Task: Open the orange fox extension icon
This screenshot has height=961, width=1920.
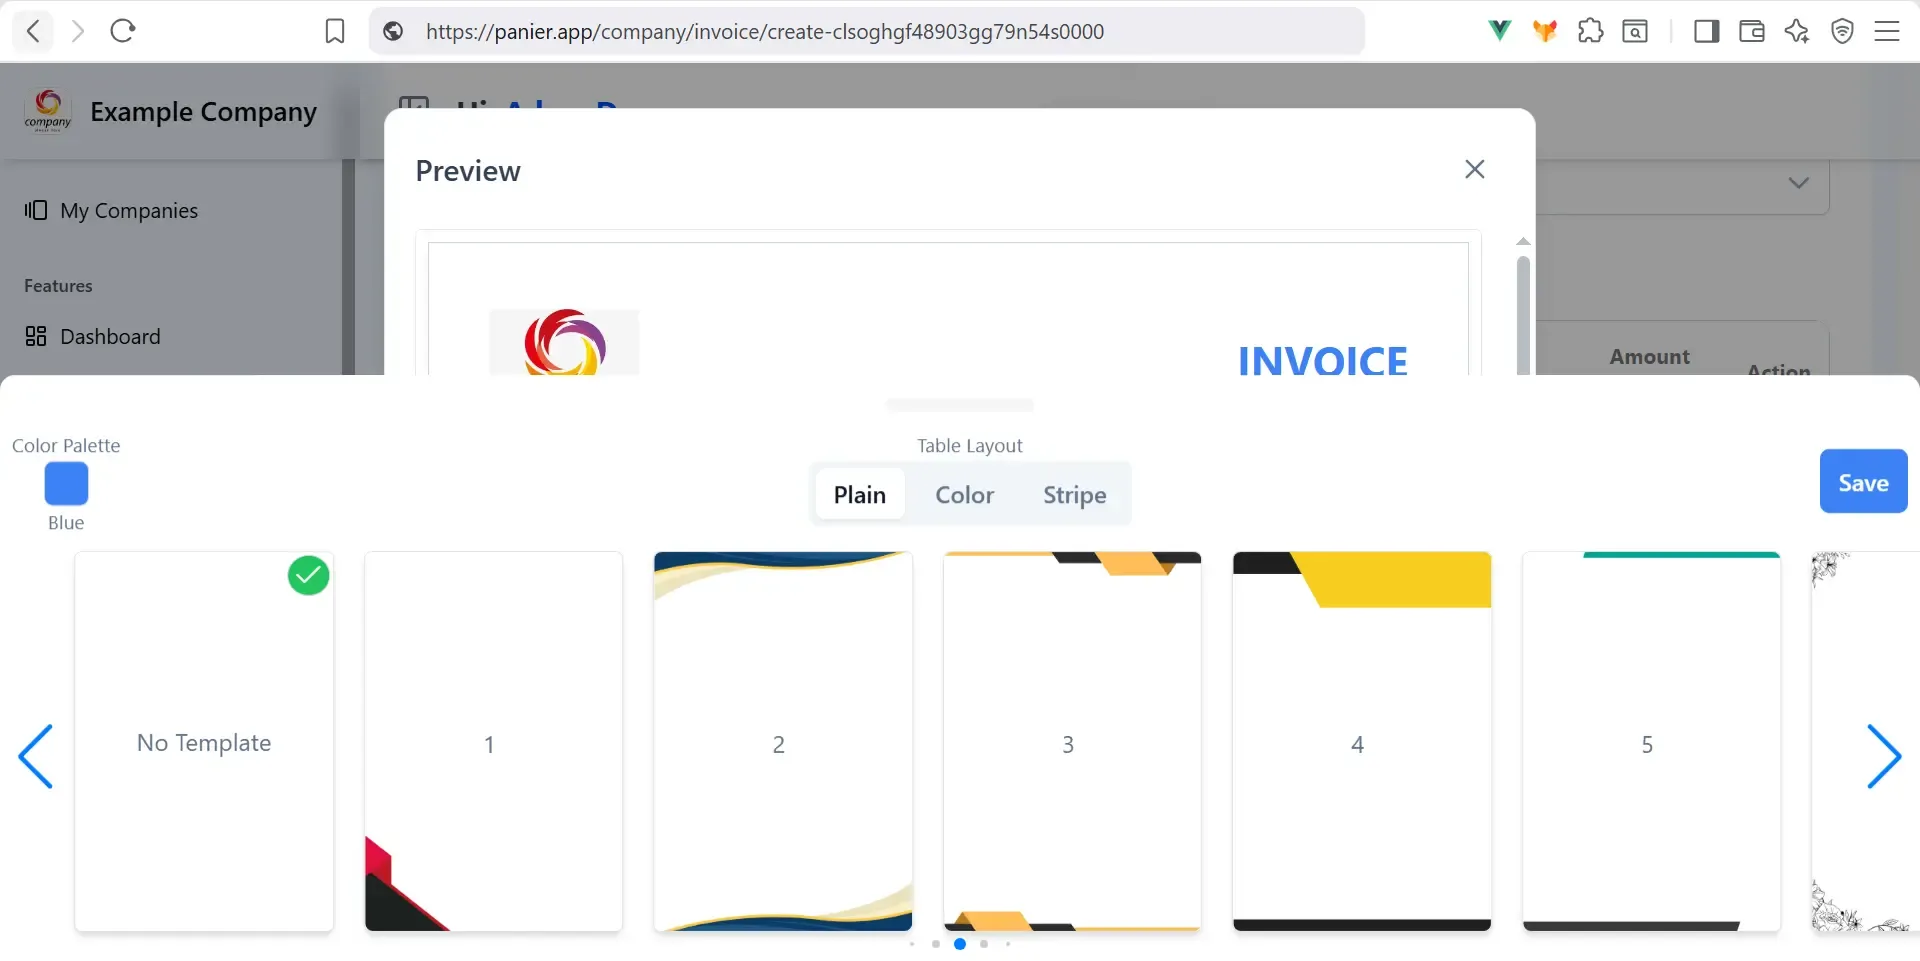Action: (x=1545, y=31)
